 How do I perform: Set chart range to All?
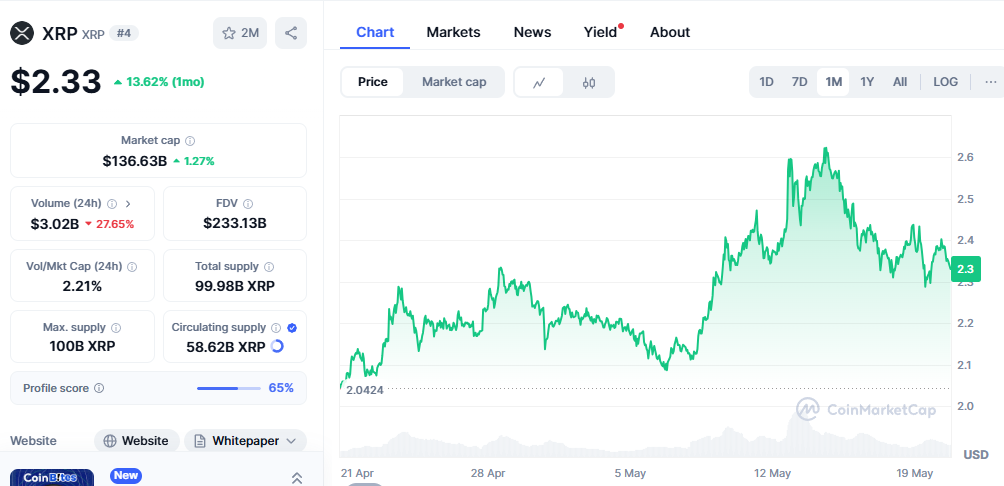pos(900,82)
